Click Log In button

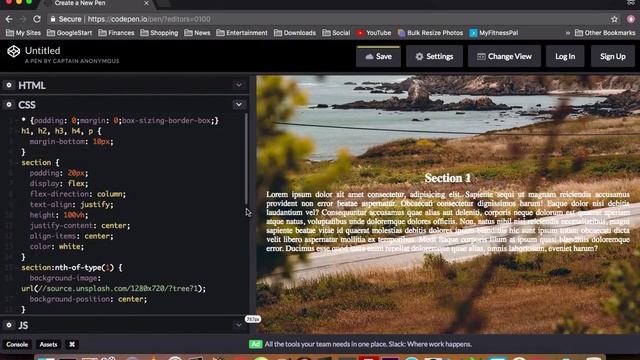(x=565, y=56)
